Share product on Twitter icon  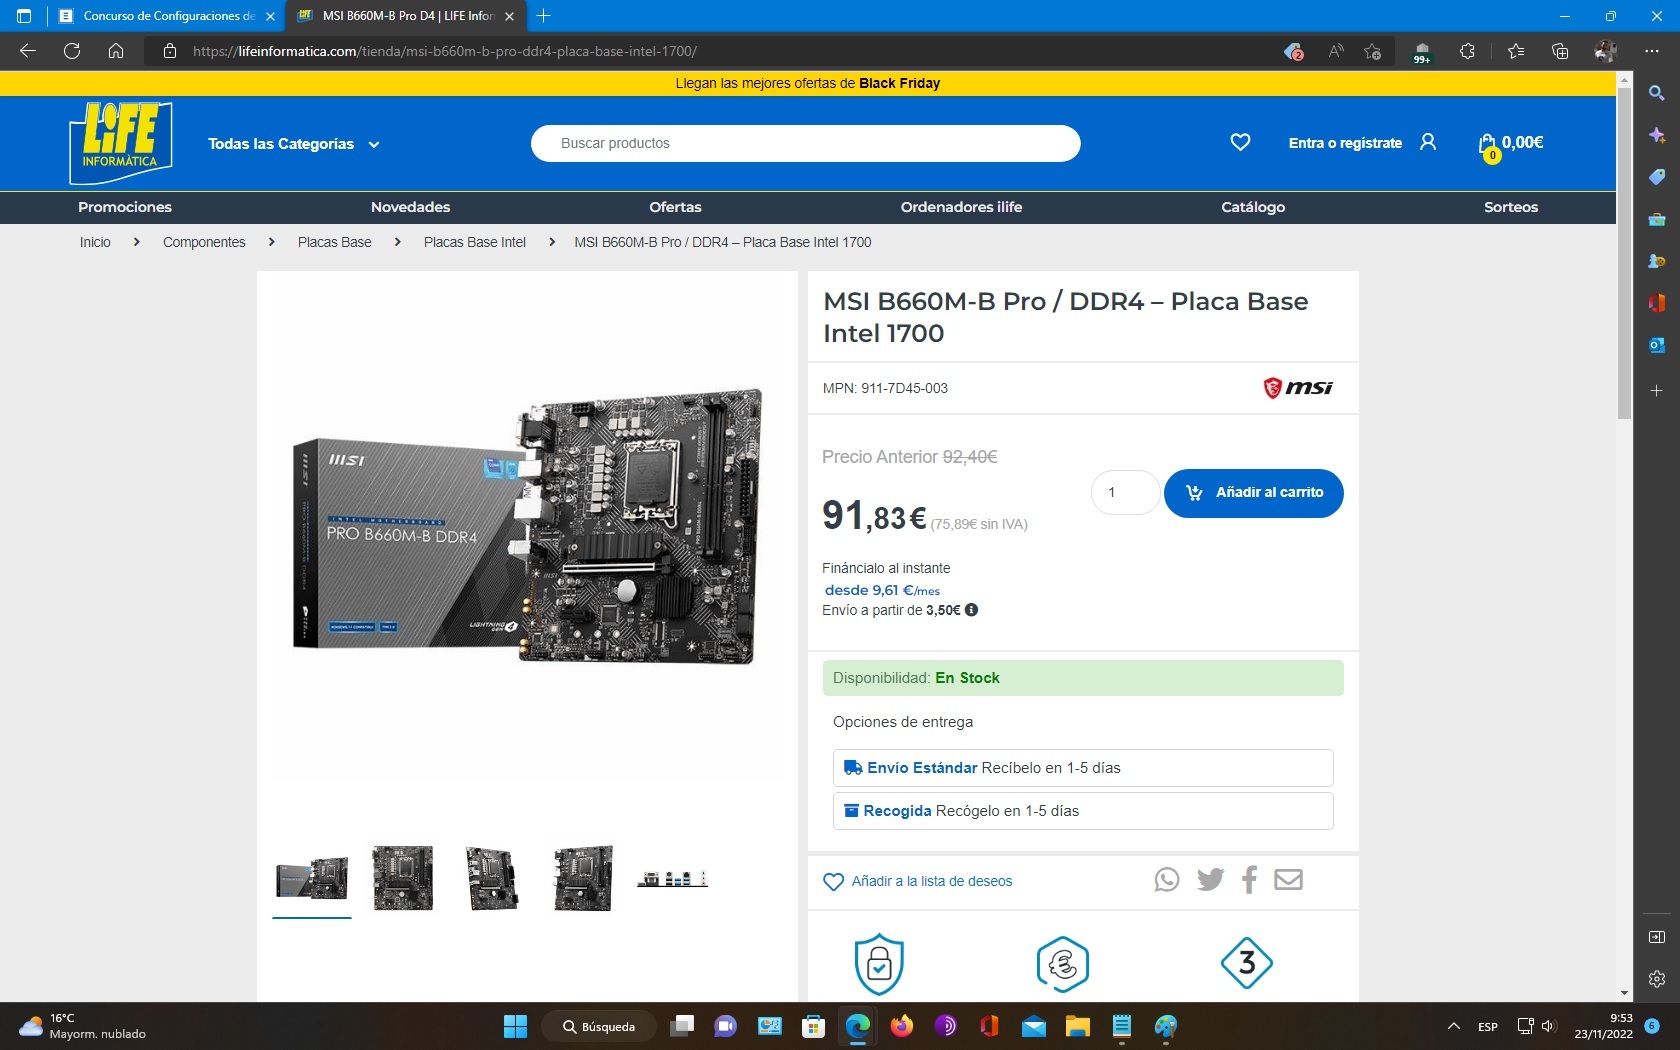coord(1210,880)
